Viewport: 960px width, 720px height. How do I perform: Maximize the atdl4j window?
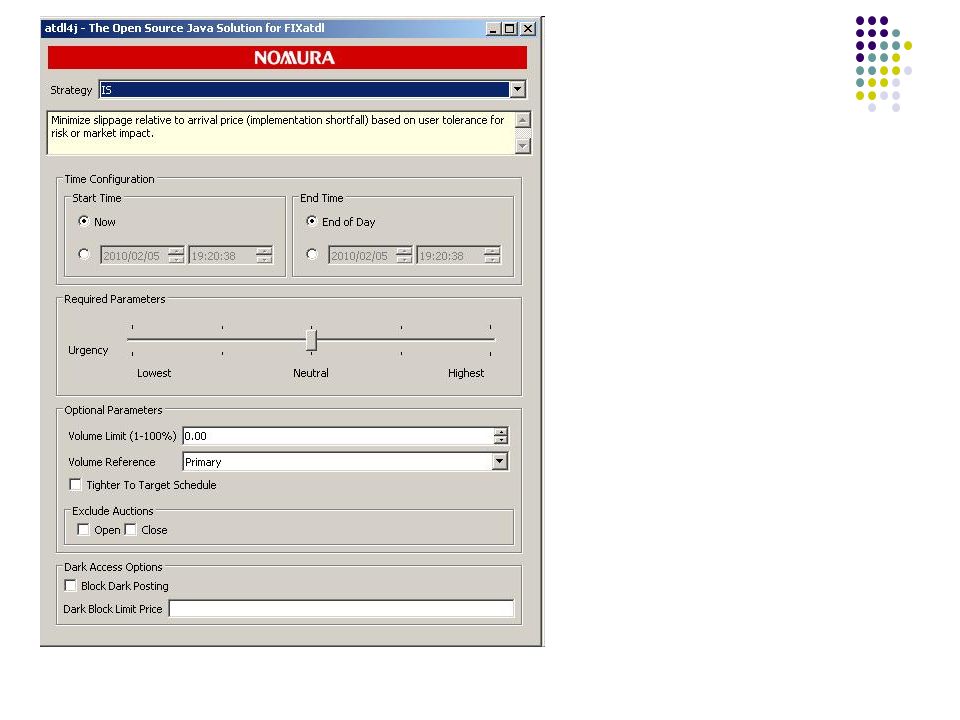(509, 29)
